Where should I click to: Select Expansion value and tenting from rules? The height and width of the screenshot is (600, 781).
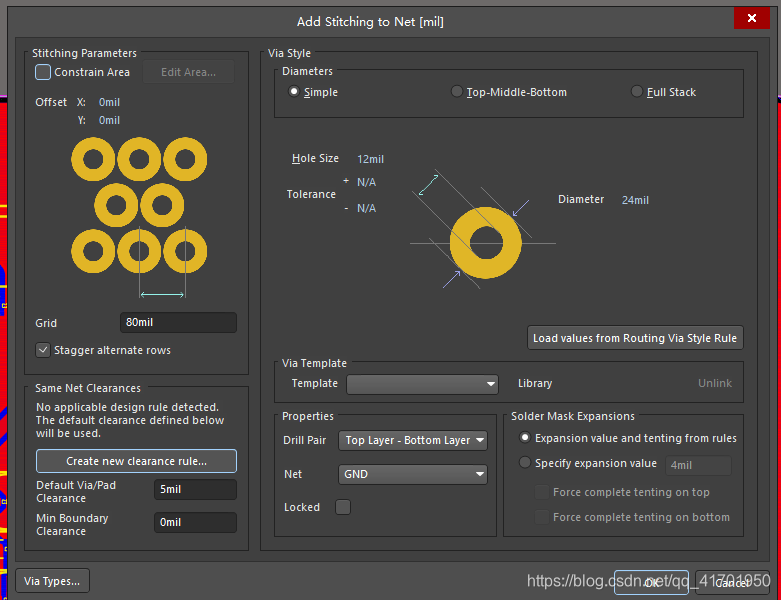click(525, 438)
